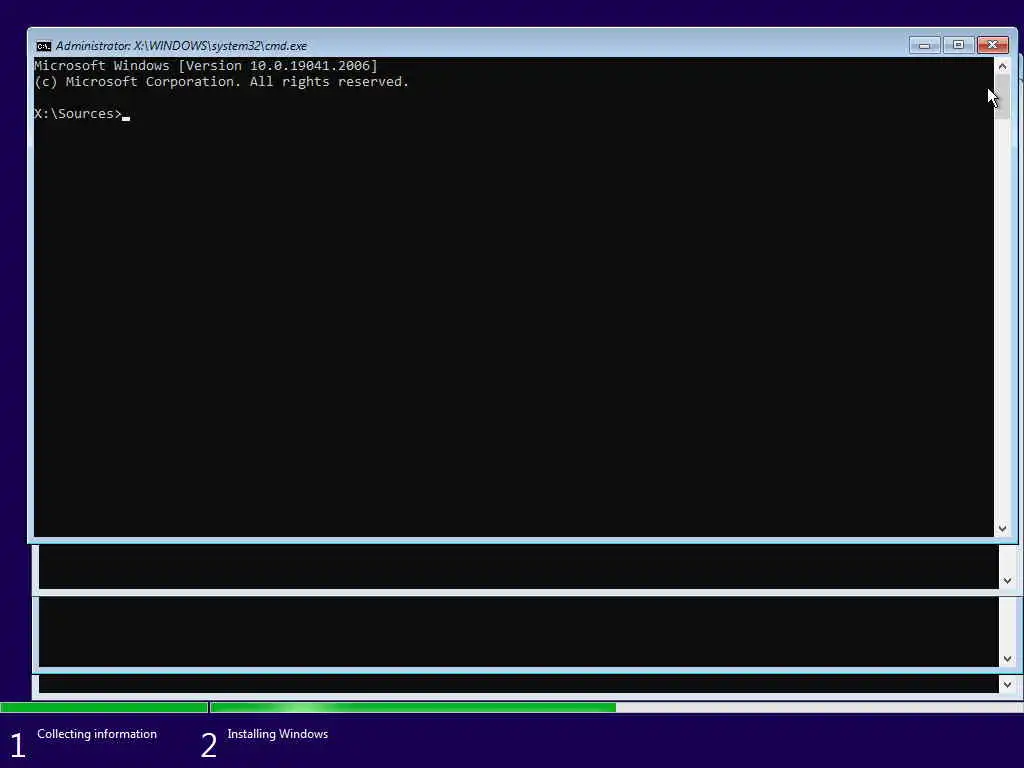1024x768 pixels.
Task: Maximize the Administrator cmd.exe window
Action: click(958, 45)
